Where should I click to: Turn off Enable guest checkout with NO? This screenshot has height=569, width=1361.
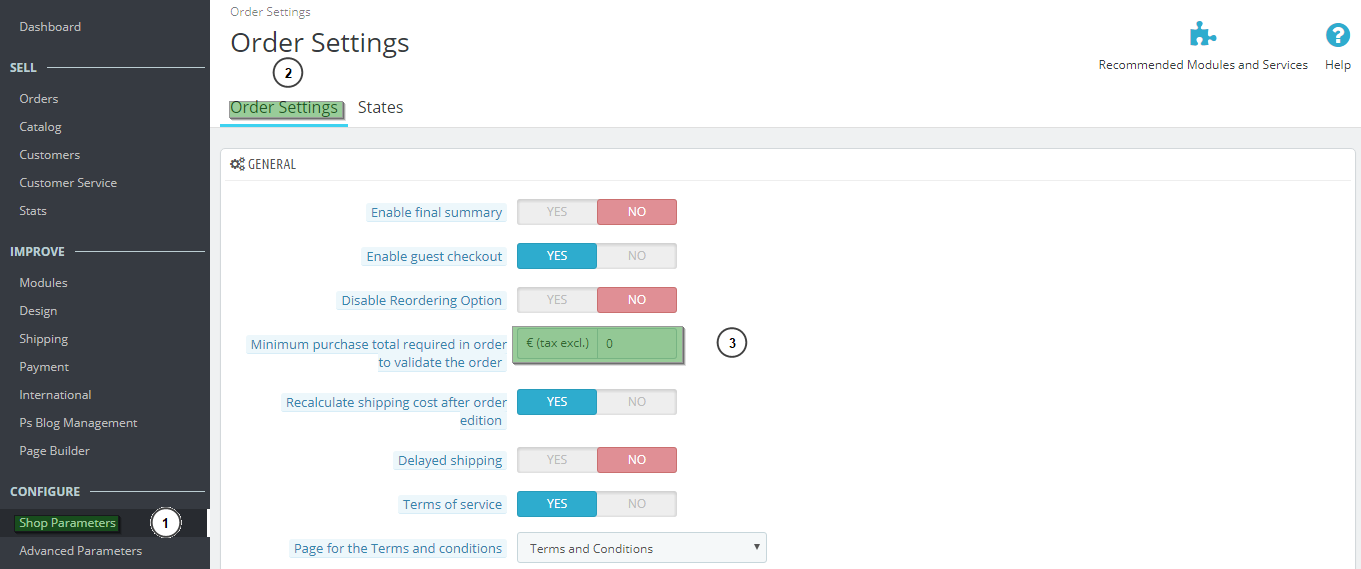pos(636,256)
